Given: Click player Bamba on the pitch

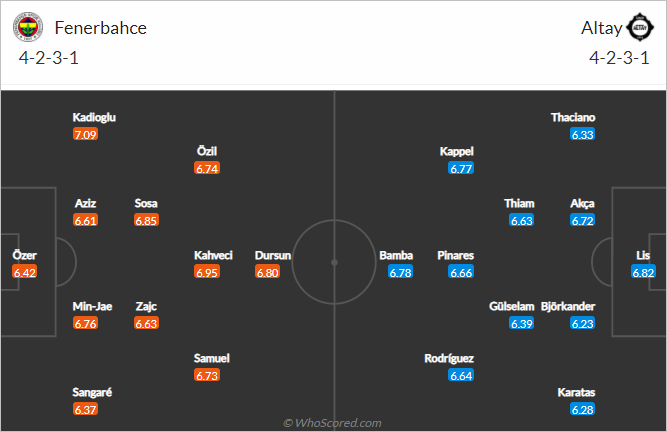Looking at the screenshot, I should point(396,256).
